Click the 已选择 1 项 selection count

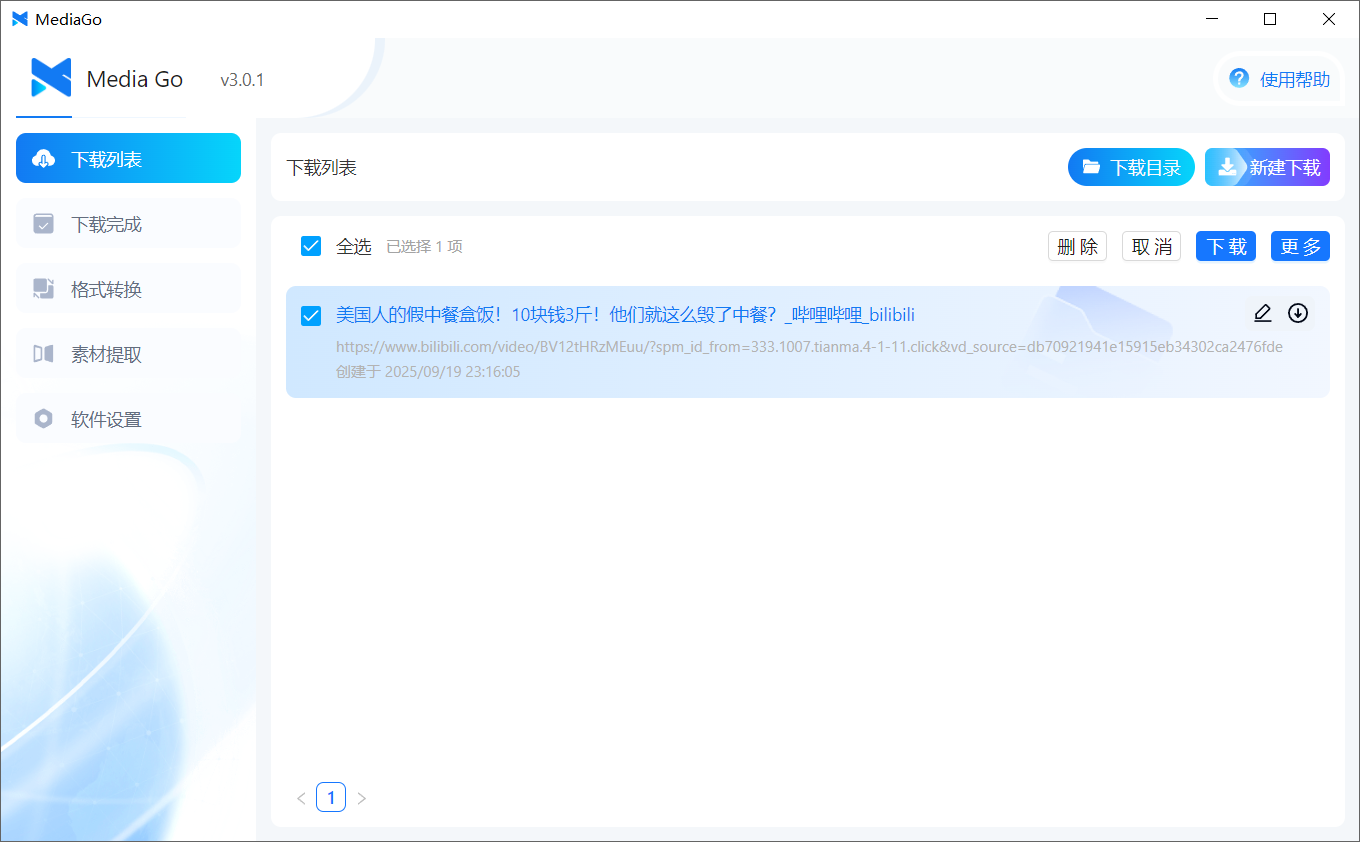point(424,246)
